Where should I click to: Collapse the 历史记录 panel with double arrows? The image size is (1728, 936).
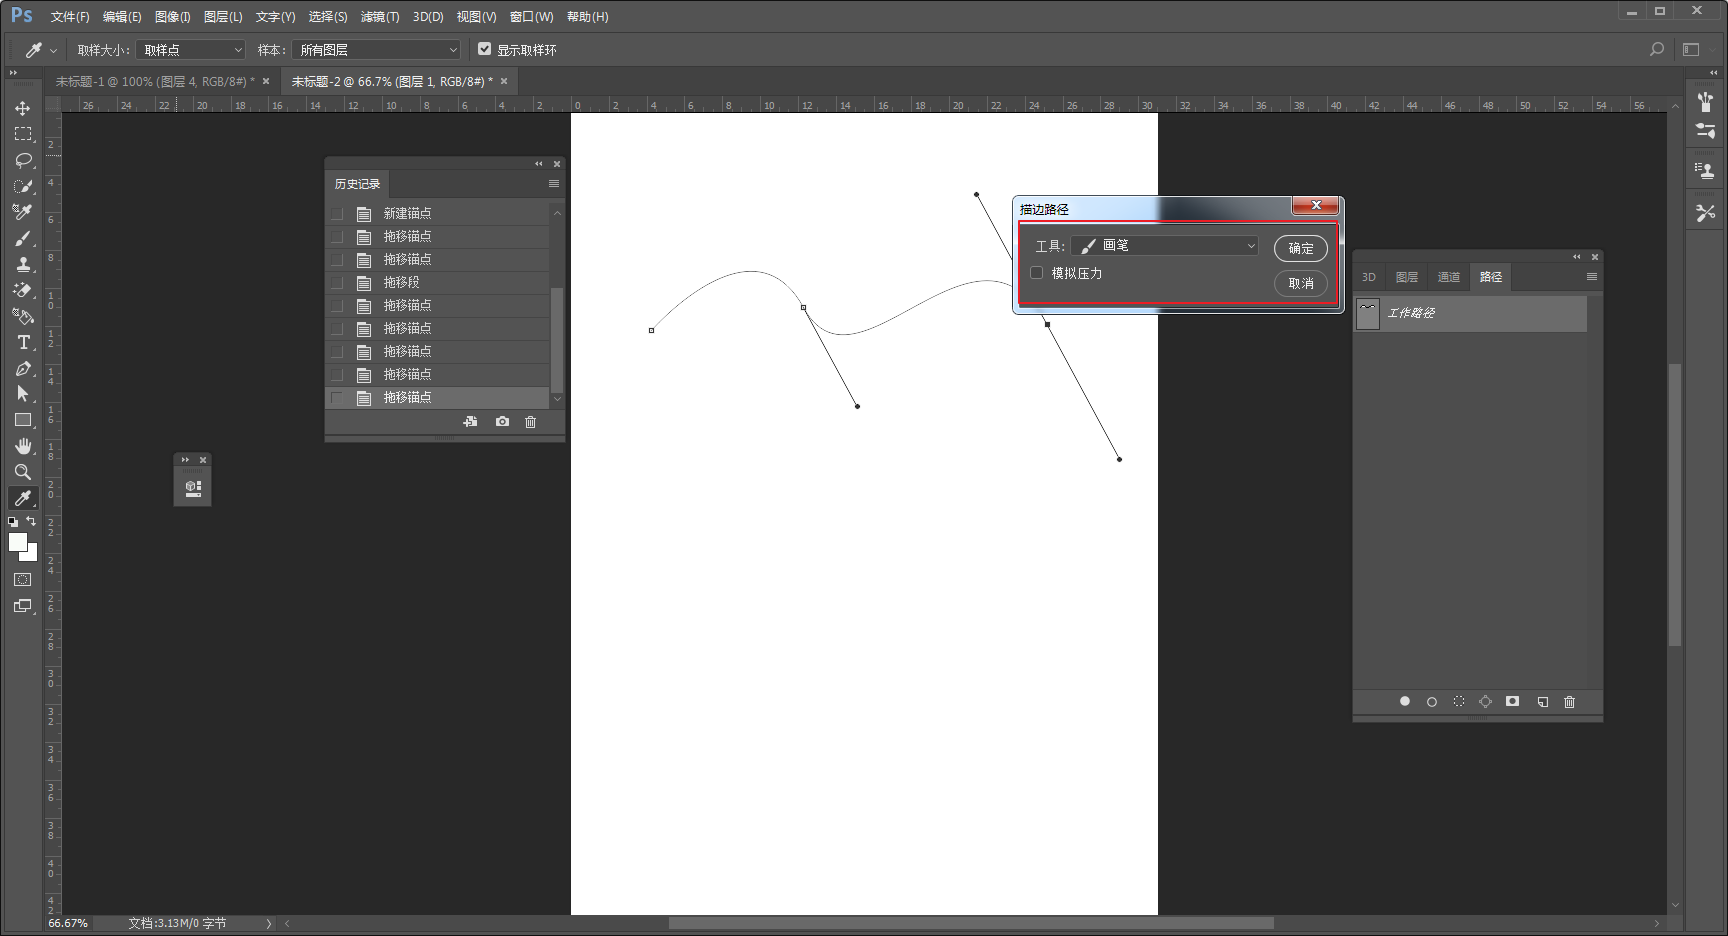[x=539, y=164]
